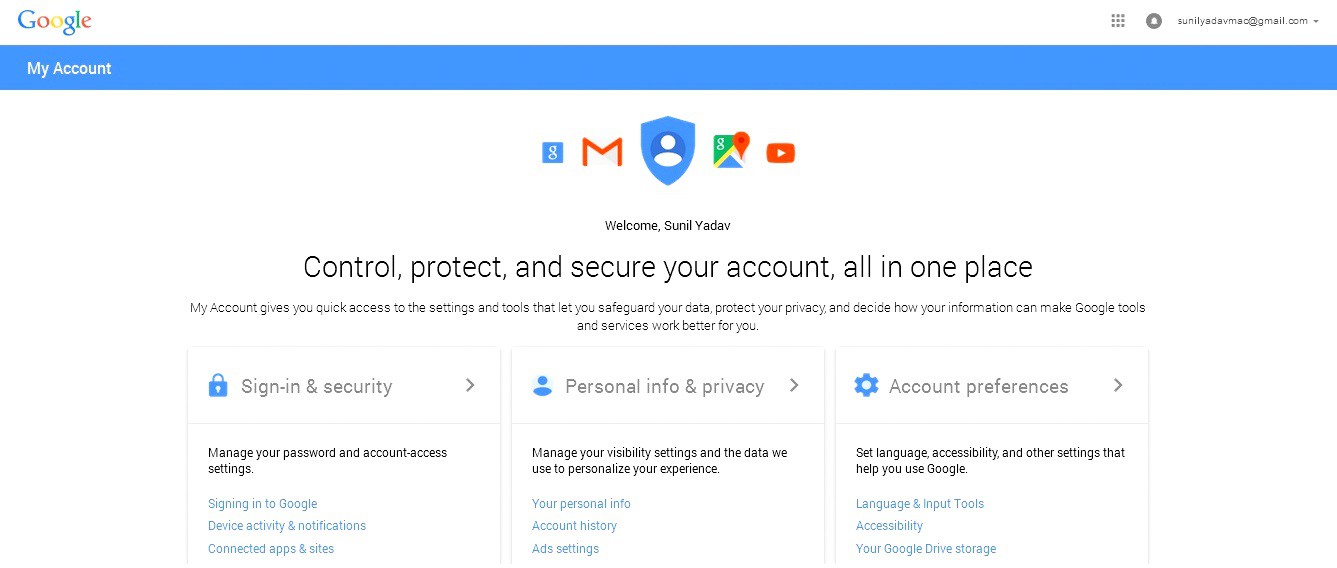Click the Gmail envelope icon
1337x568 pixels.
pyautogui.click(x=602, y=152)
